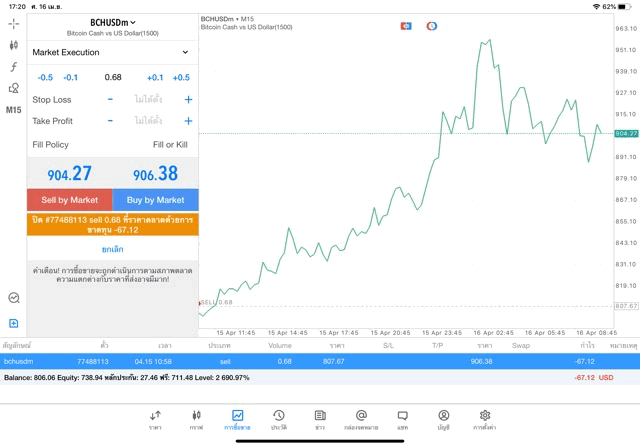Tap the WiFi status icon
This screenshot has height=447, width=640.
(596, 7)
